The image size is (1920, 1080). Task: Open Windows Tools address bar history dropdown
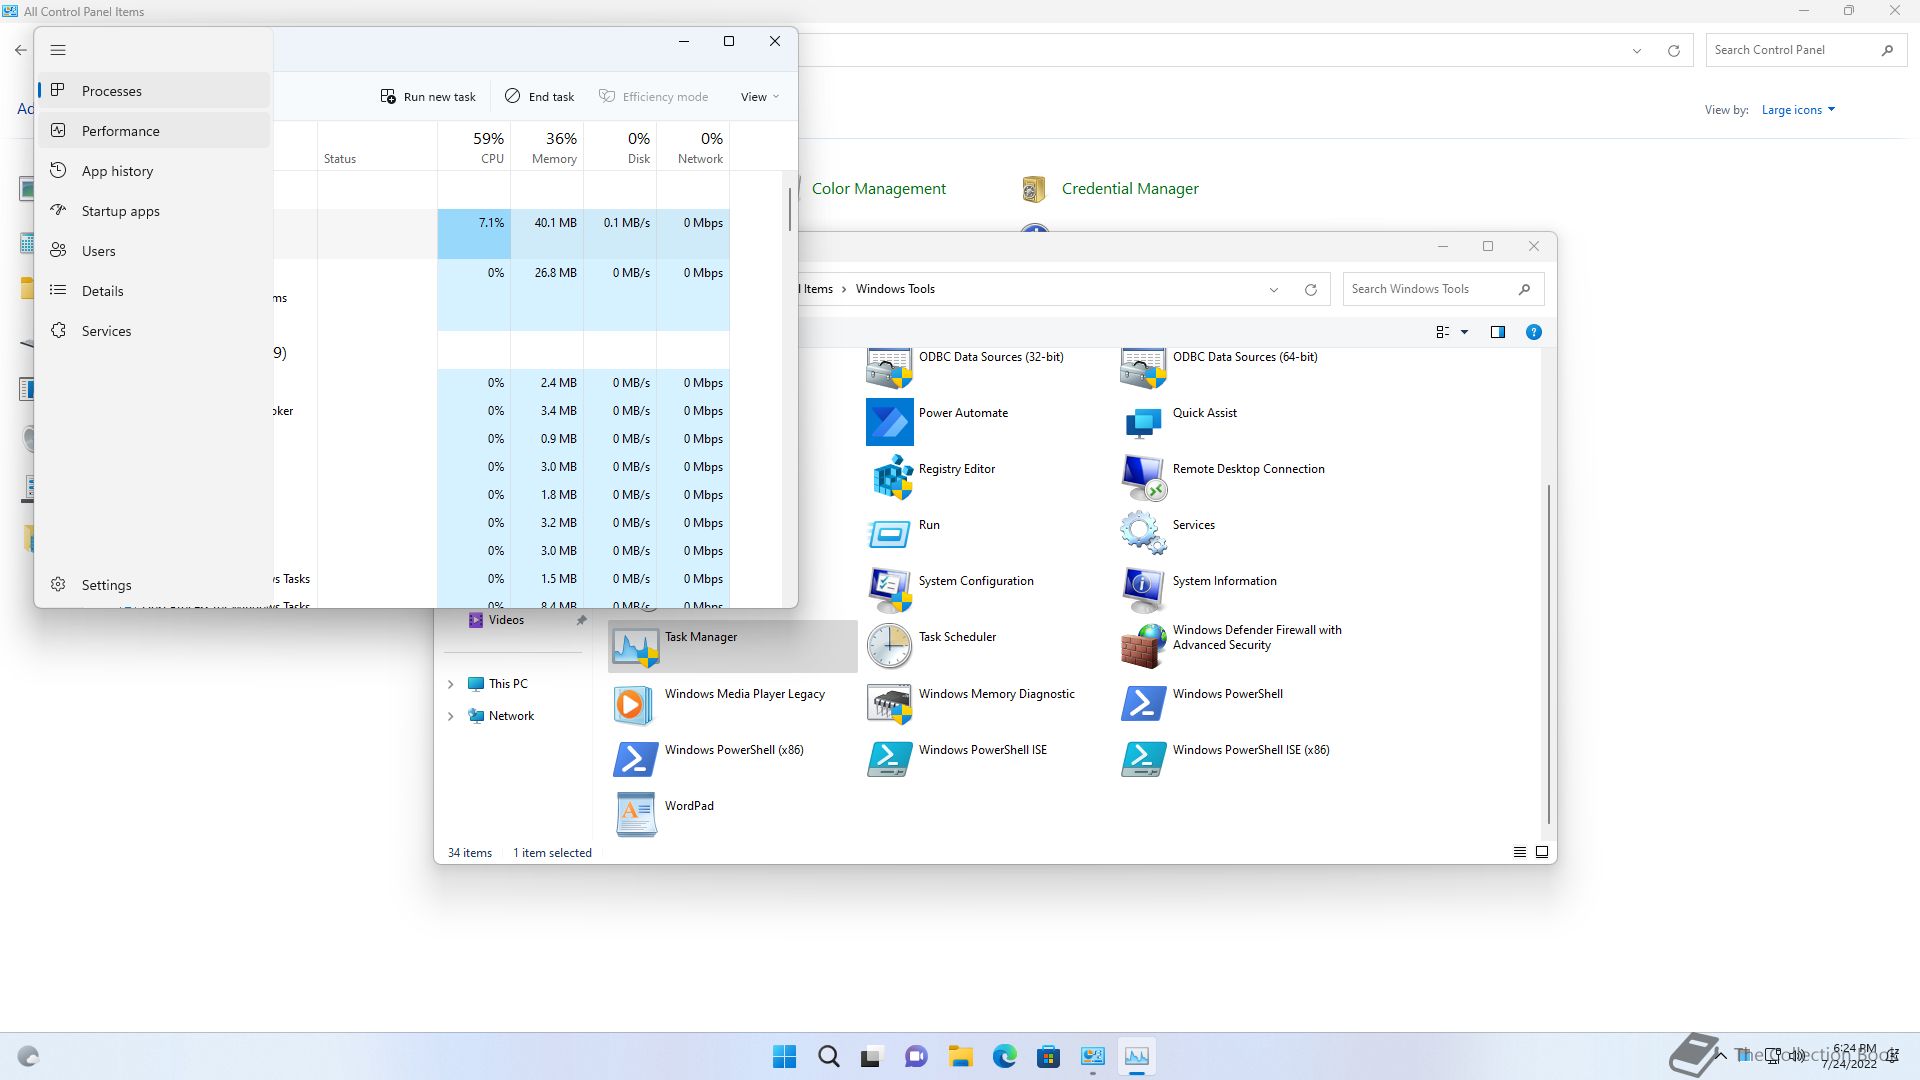tap(1274, 290)
